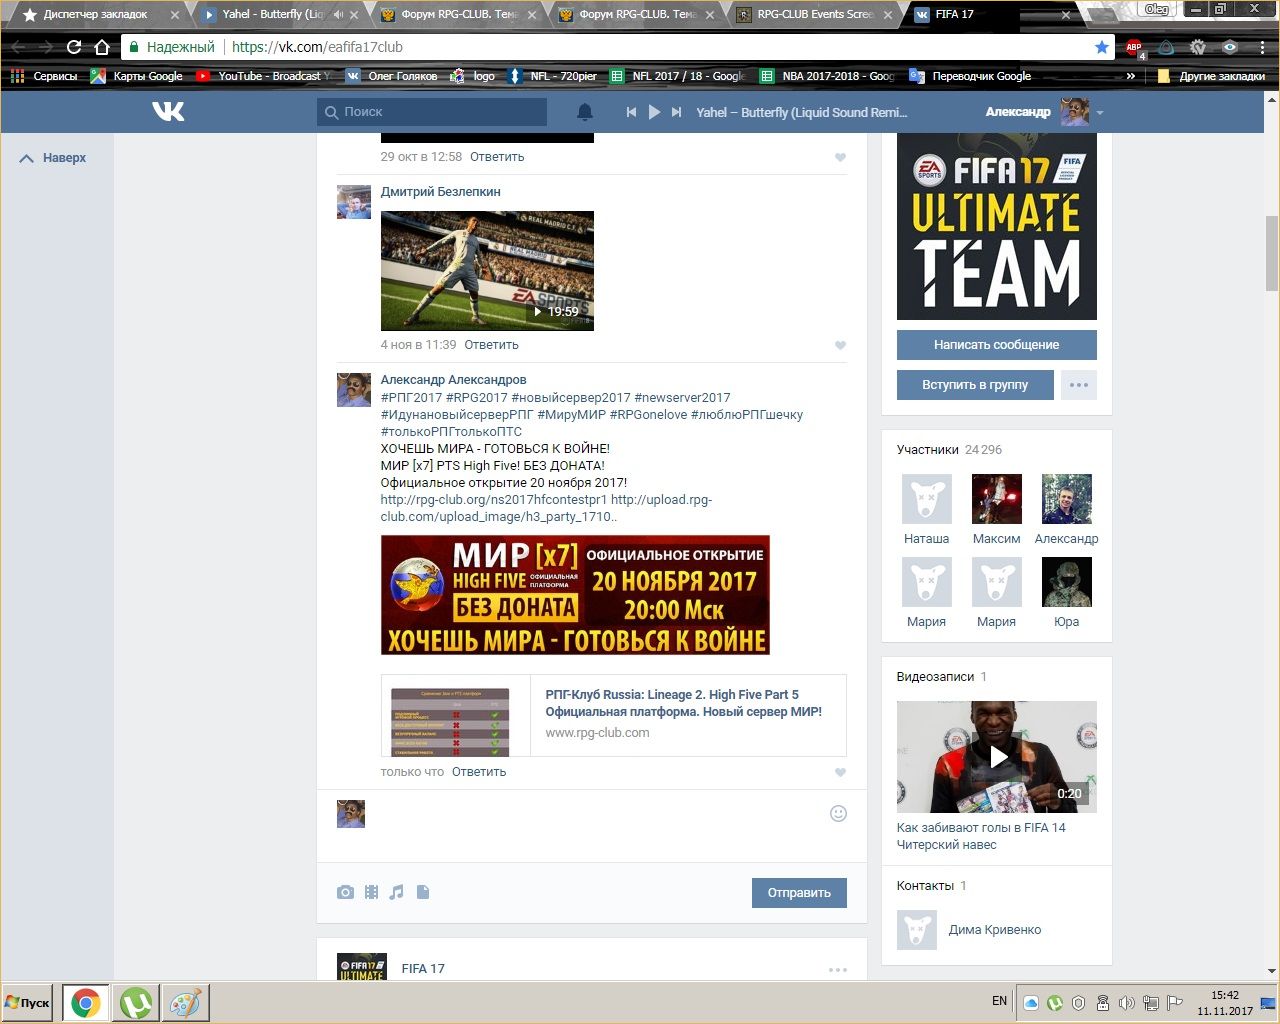Open uTorrent from the taskbar
Screen dimensions: 1280x1024
click(x=136, y=1003)
